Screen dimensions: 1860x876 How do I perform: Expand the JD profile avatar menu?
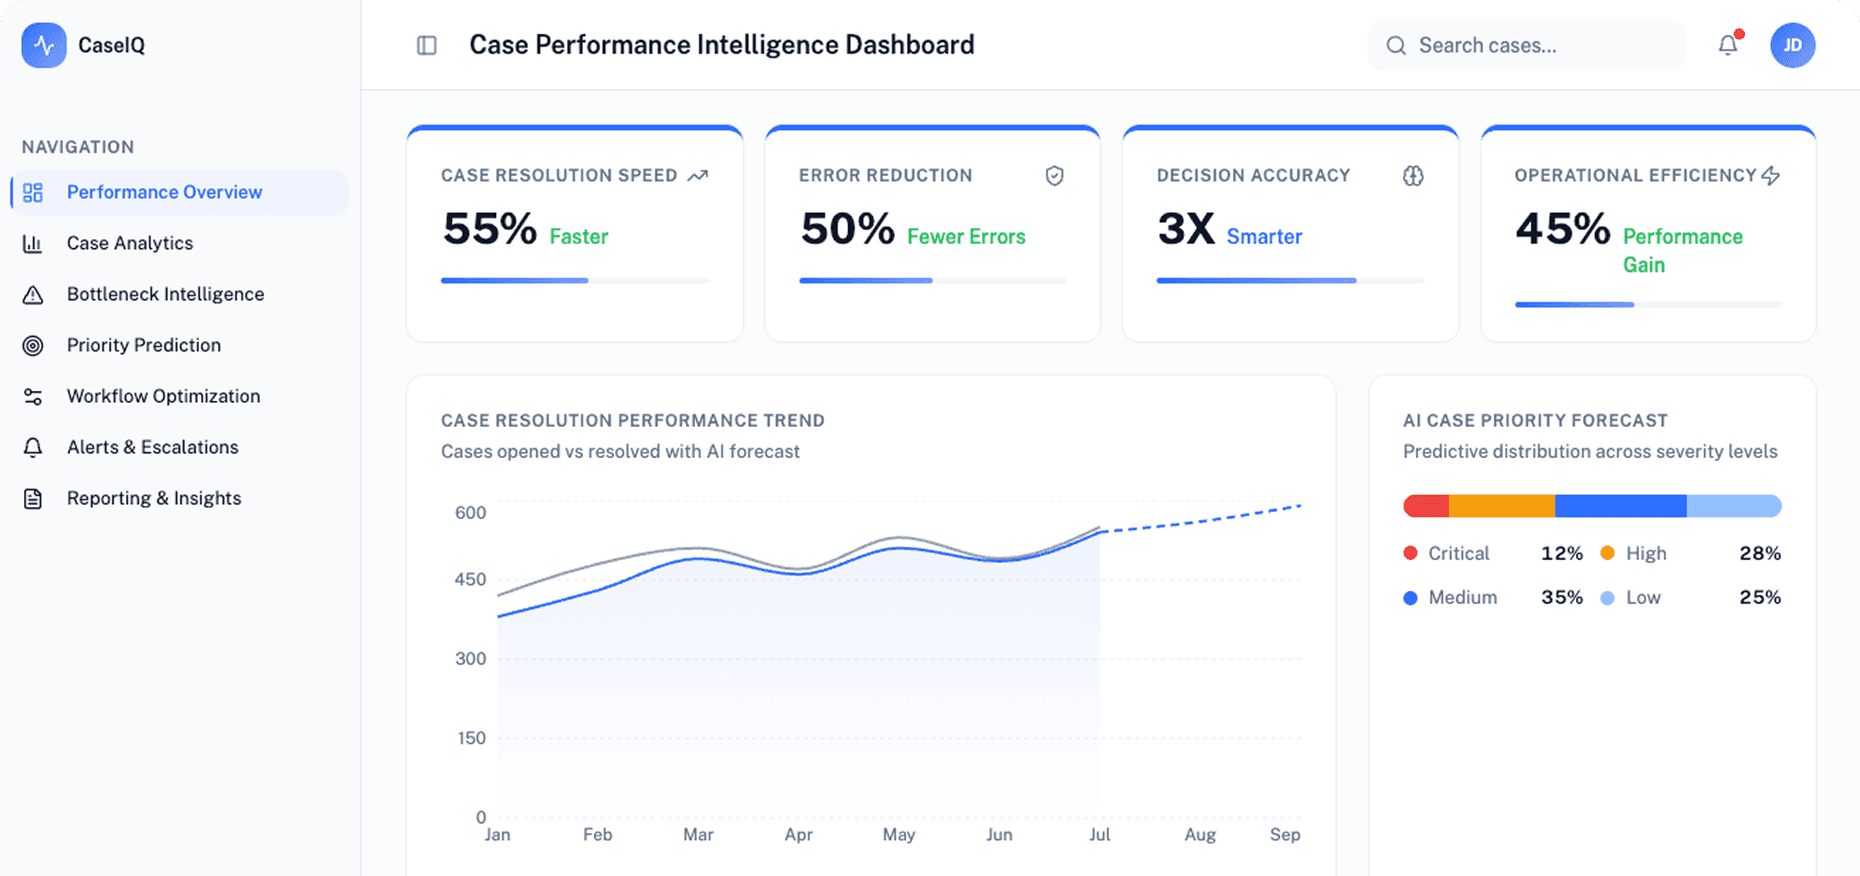click(x=1793, y=45)
